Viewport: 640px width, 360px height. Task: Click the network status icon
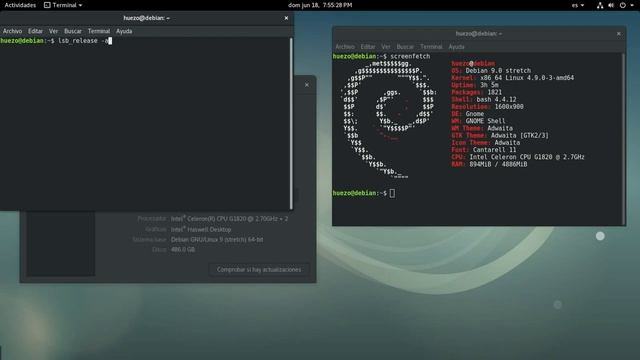[600, 5]
